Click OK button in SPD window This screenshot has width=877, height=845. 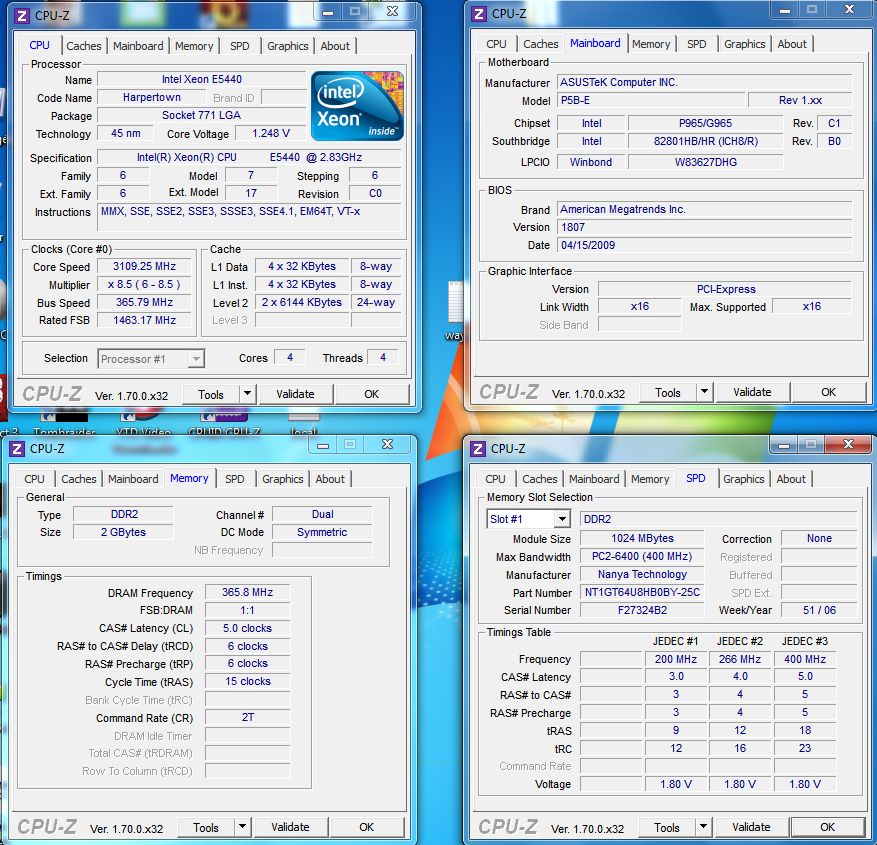828,827
